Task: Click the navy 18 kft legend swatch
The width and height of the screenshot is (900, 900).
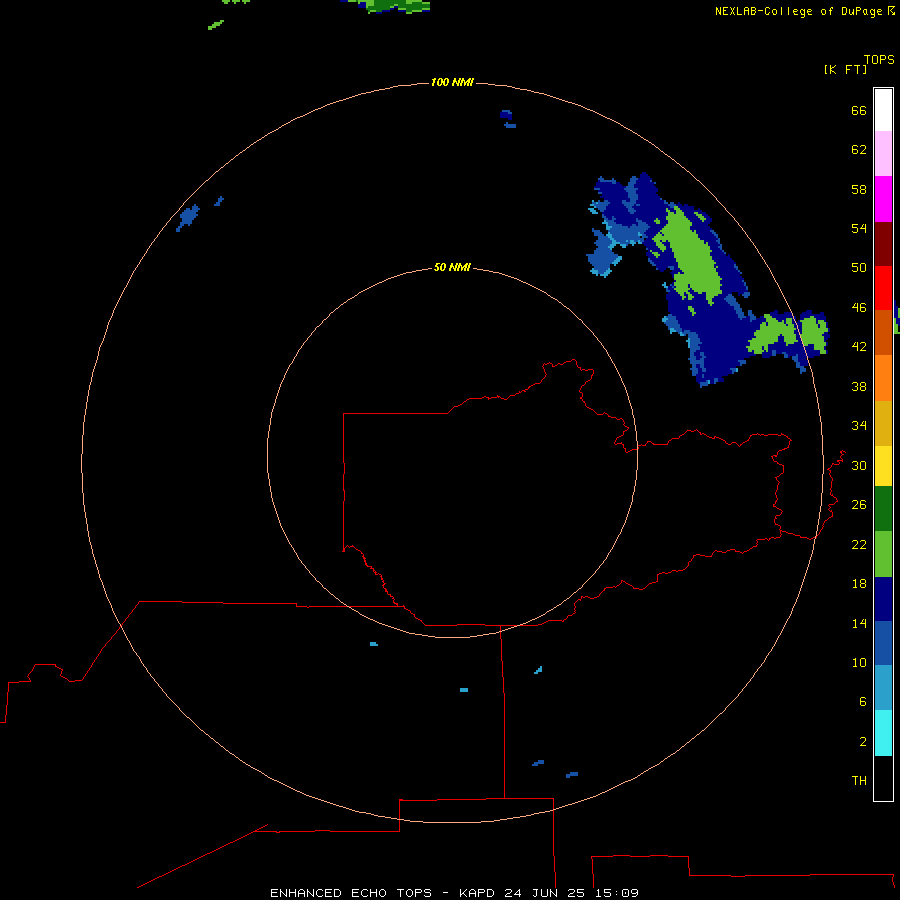Action: point(883,599)
